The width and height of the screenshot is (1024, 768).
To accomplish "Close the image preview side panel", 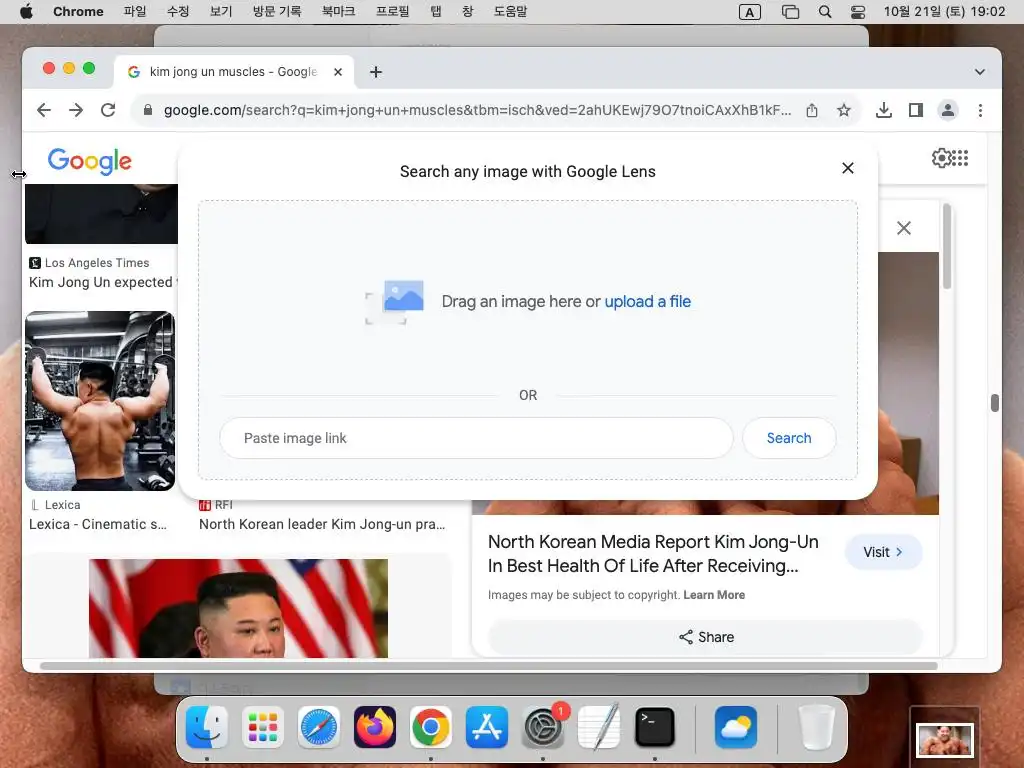I will tap(904, 228).
